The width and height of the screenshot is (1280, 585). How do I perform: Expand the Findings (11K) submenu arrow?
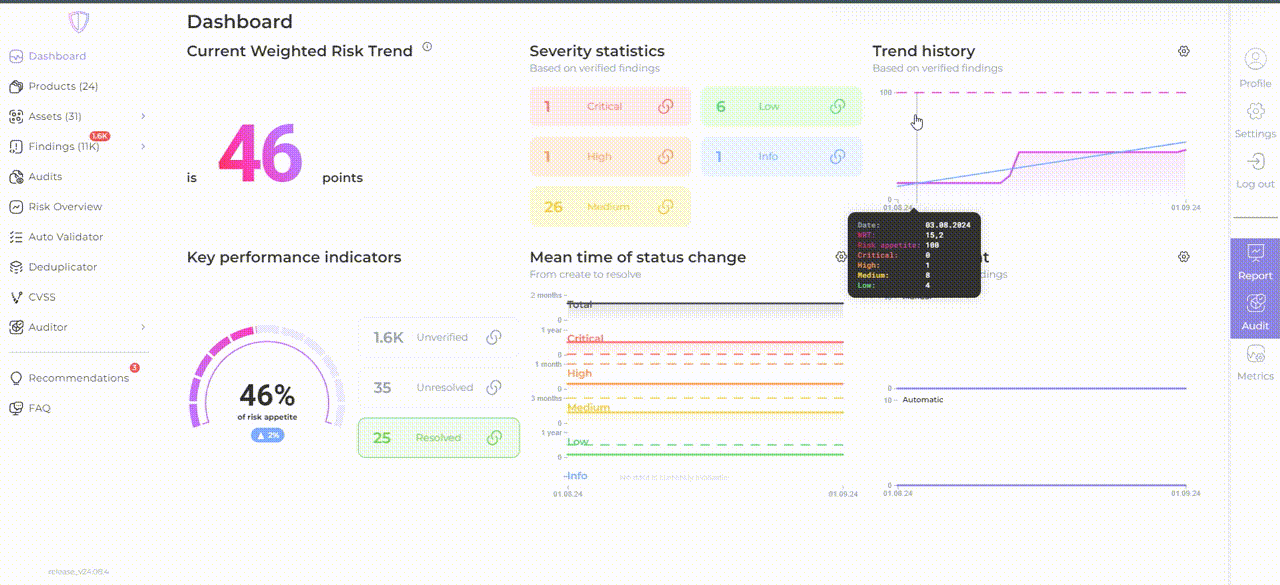point(143,147)
